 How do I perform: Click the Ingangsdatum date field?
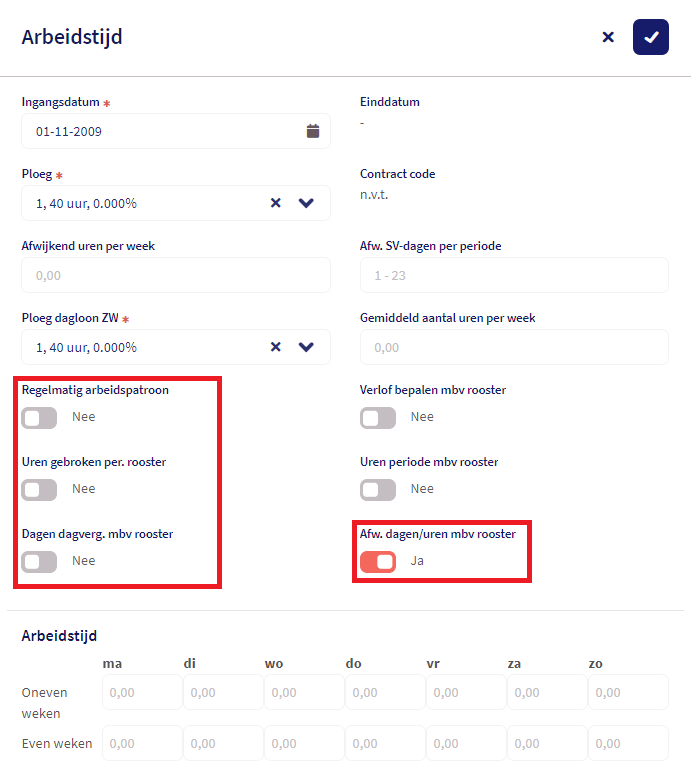click(x=160, y=131)
